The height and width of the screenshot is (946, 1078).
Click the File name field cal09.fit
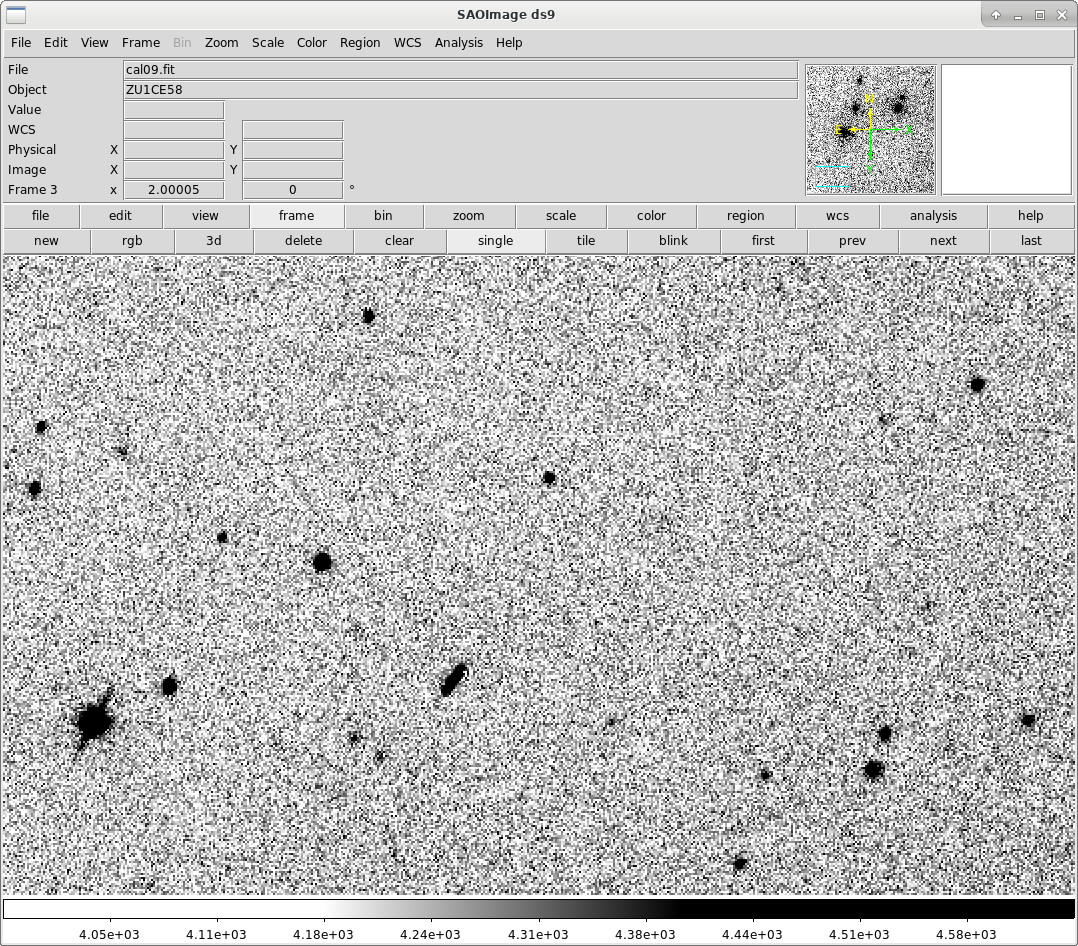(460, 70)
